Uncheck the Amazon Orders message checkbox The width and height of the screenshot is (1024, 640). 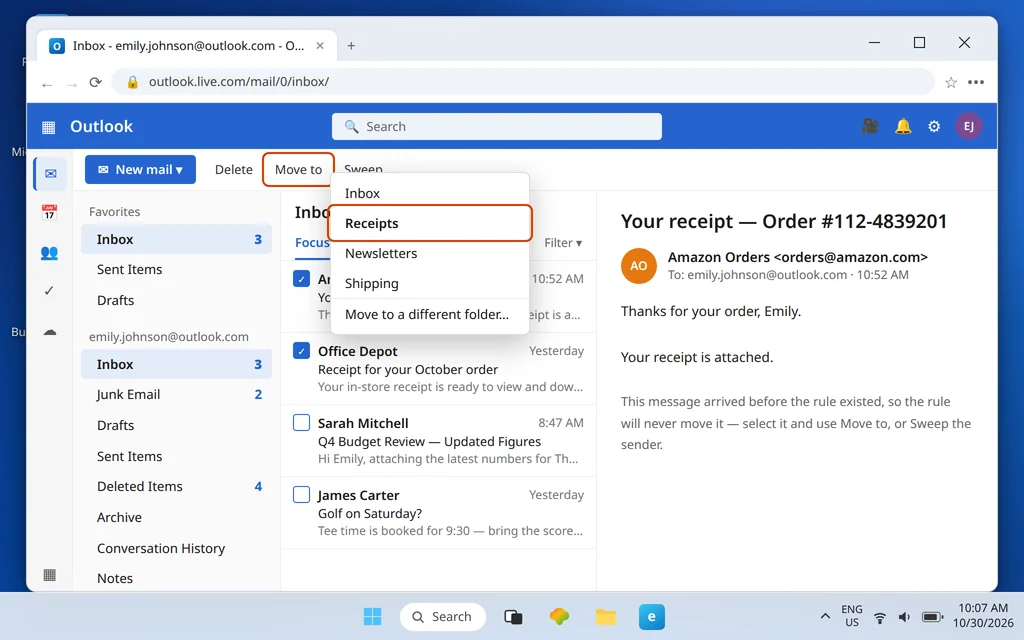(x=301, y=279)
